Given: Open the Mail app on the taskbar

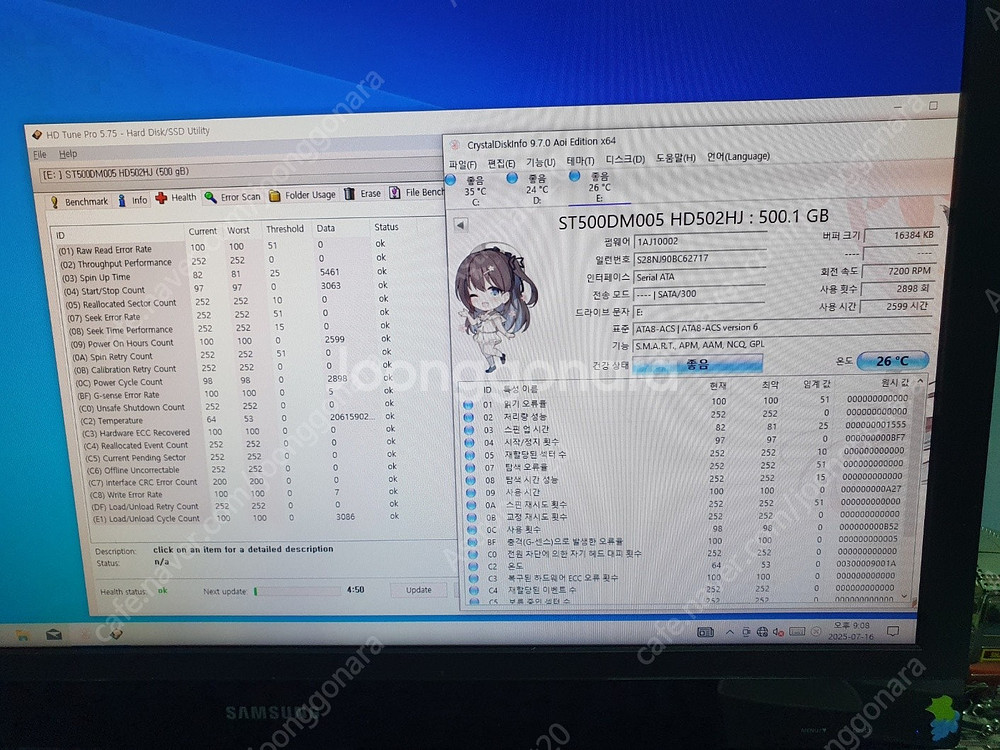Looking at the screenshot, I should pyautogui.click(x=54, y=635).
